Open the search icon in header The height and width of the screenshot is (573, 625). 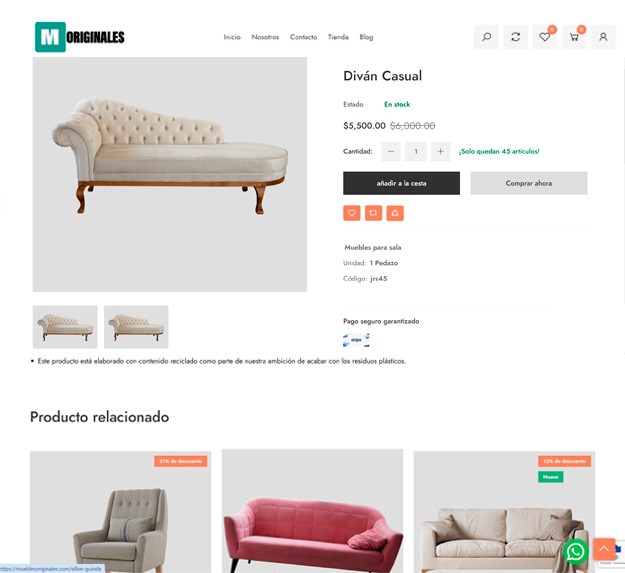(x=486, y=37)
